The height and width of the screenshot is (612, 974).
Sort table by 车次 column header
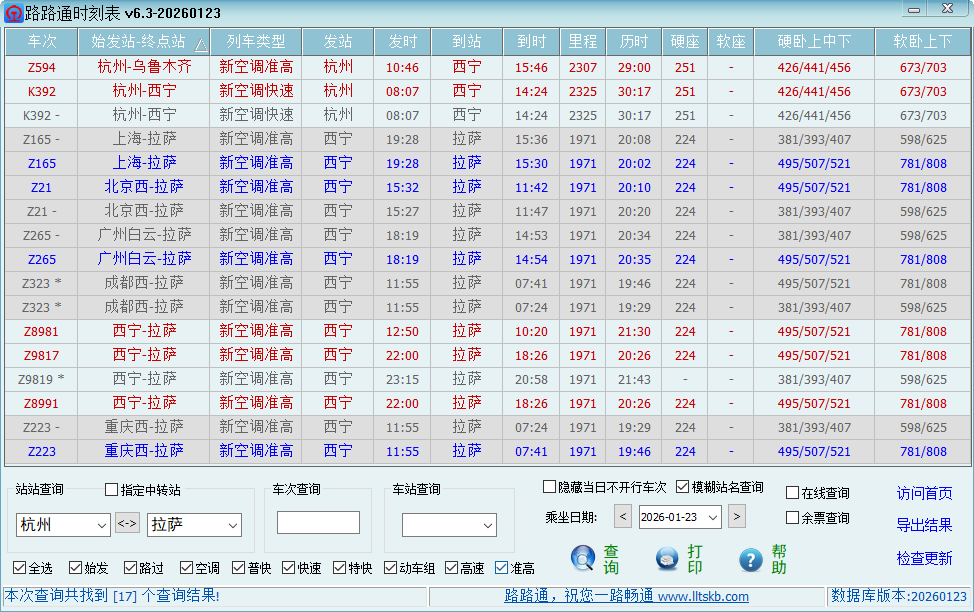[x=41, y=42]
